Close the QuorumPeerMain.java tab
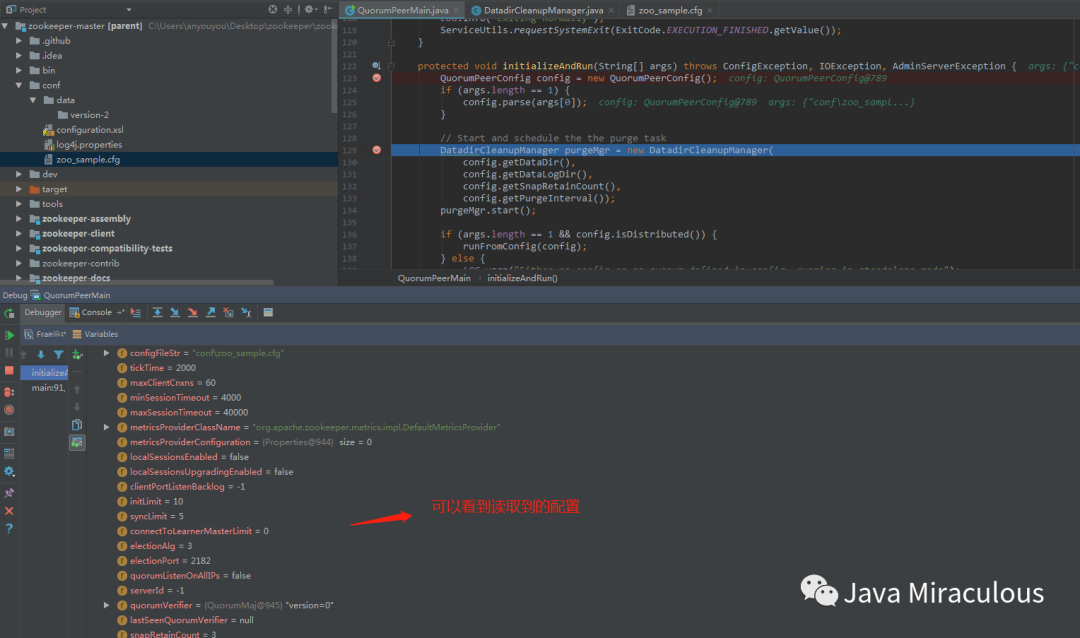Screen dimensions: 1080x638 tap(456, 10)
